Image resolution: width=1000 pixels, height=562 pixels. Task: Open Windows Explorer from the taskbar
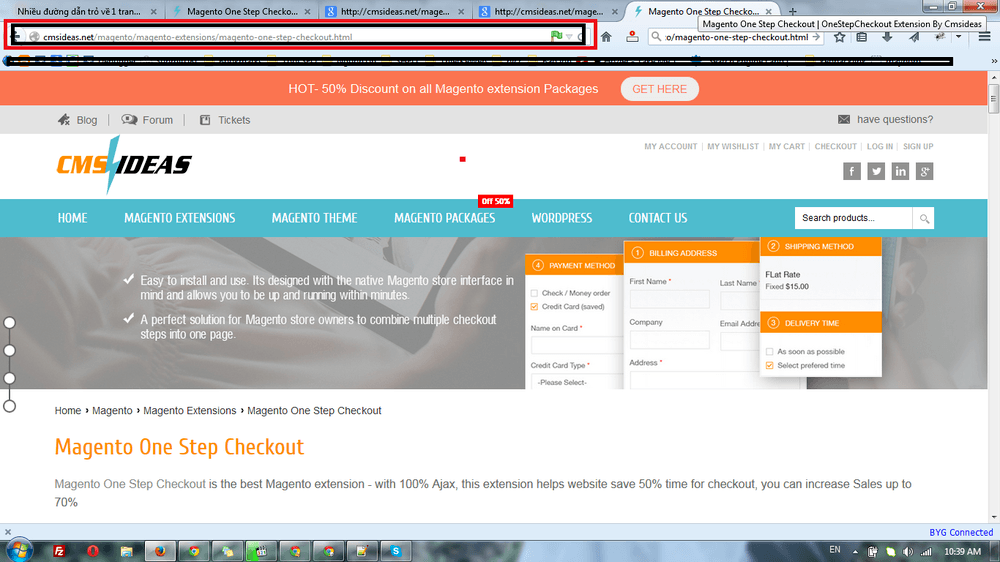coord(126,551)
